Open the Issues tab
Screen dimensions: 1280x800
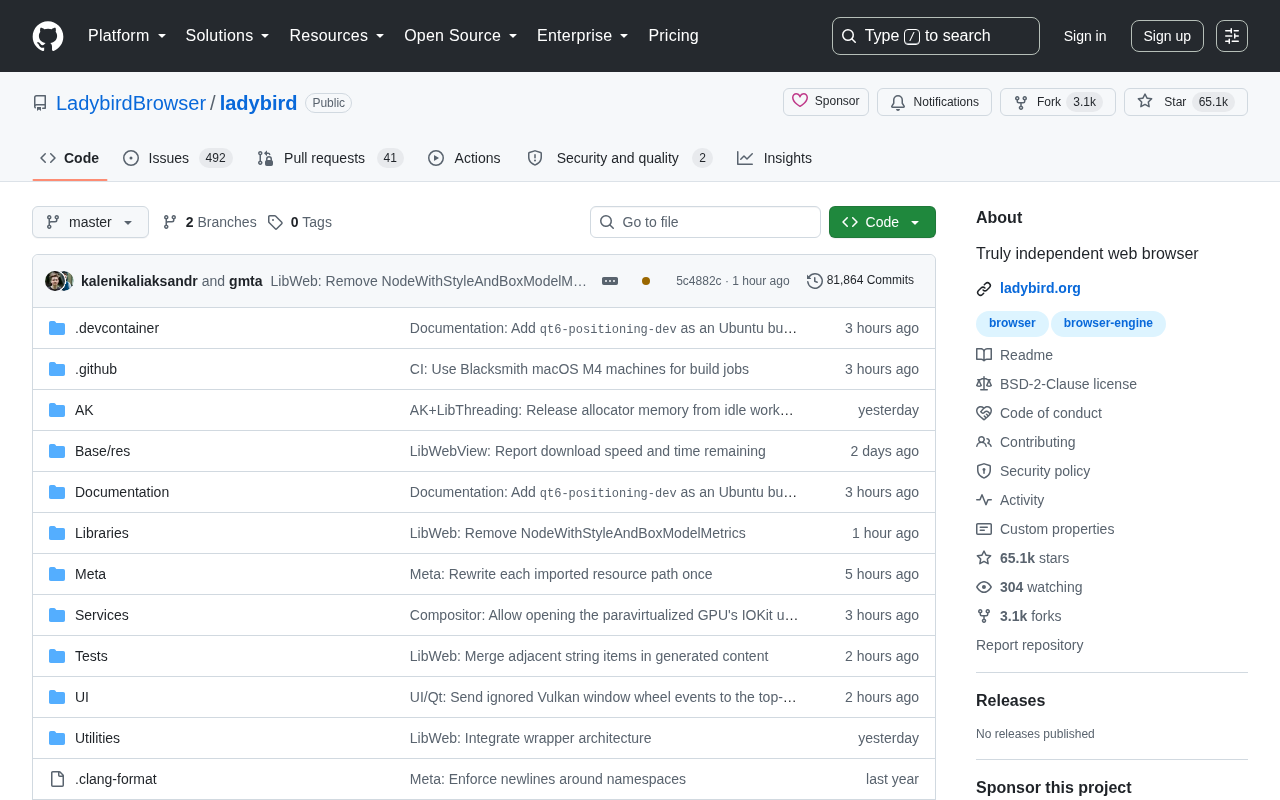[178, 158]
